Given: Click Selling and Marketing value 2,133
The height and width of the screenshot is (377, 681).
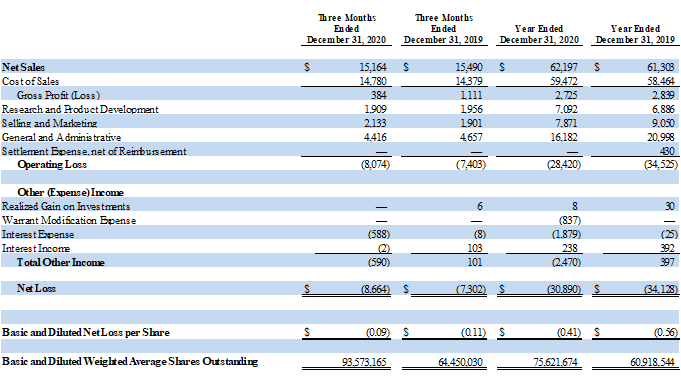Looking at the screenshot, I should click(376, 123).
